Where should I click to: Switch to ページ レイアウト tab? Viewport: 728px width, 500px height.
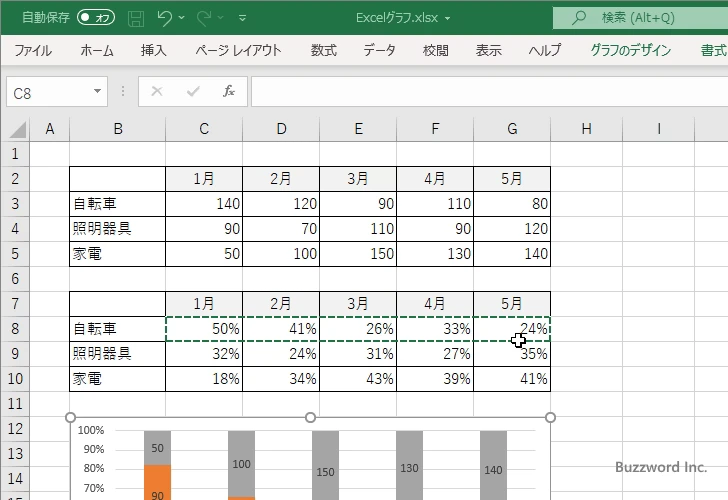[238, 50]
